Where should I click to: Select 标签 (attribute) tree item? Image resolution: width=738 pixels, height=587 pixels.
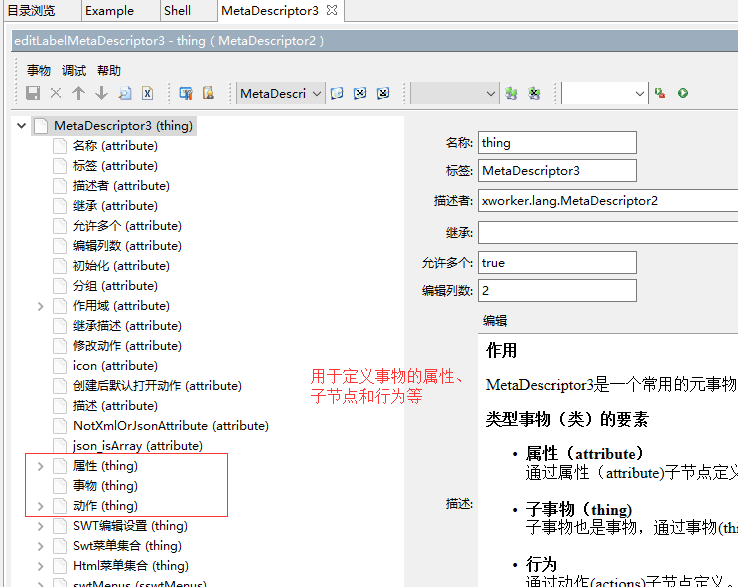[115, 166]
